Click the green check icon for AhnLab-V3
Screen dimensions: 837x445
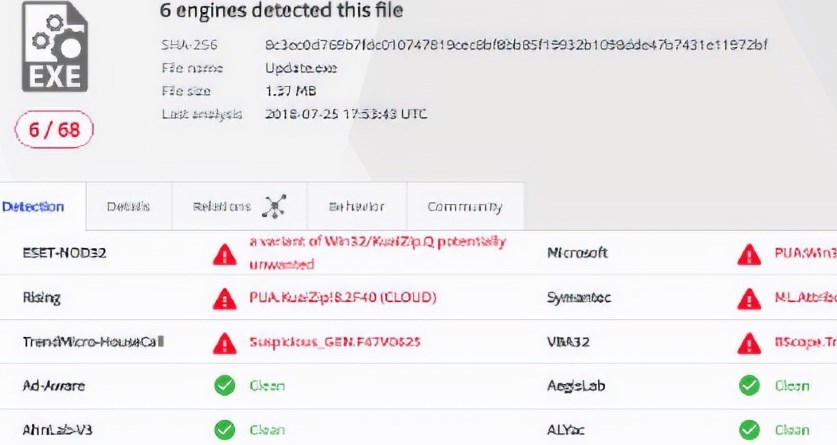[225, 430]
